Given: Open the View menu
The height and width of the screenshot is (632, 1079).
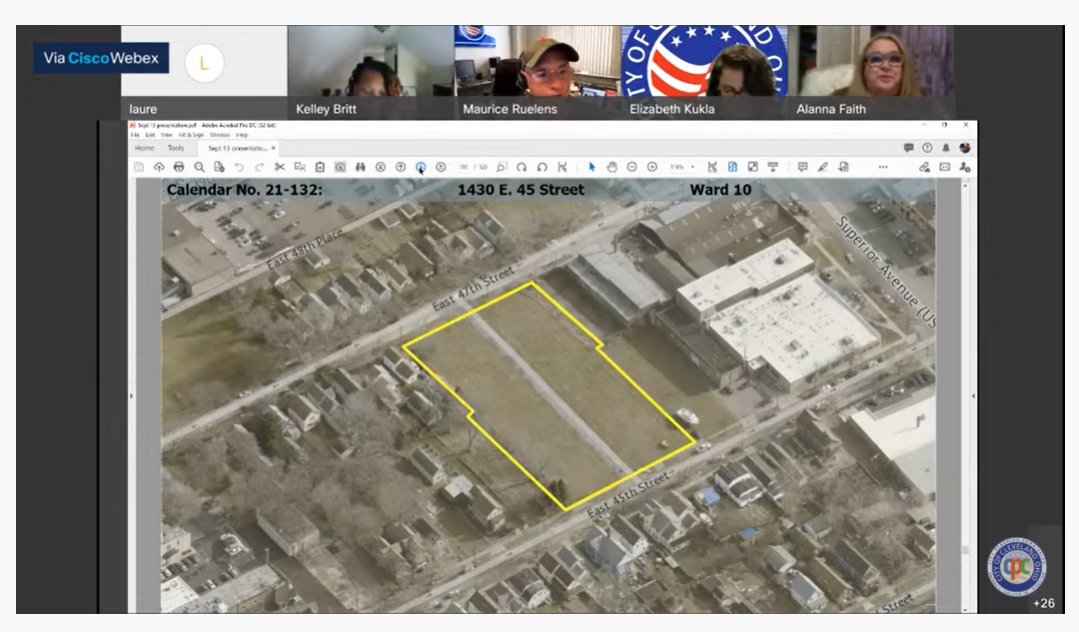Looking at the screenshot, I should (166, 135).
